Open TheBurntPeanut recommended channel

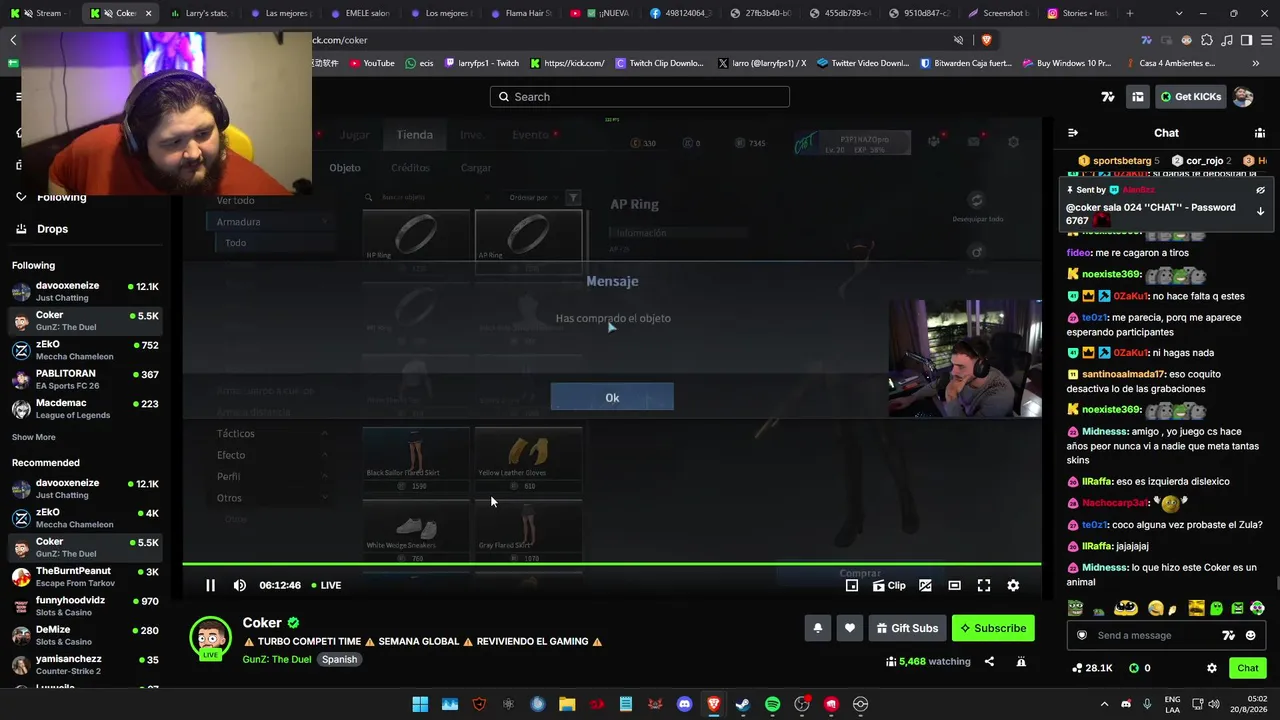(85, 576)
